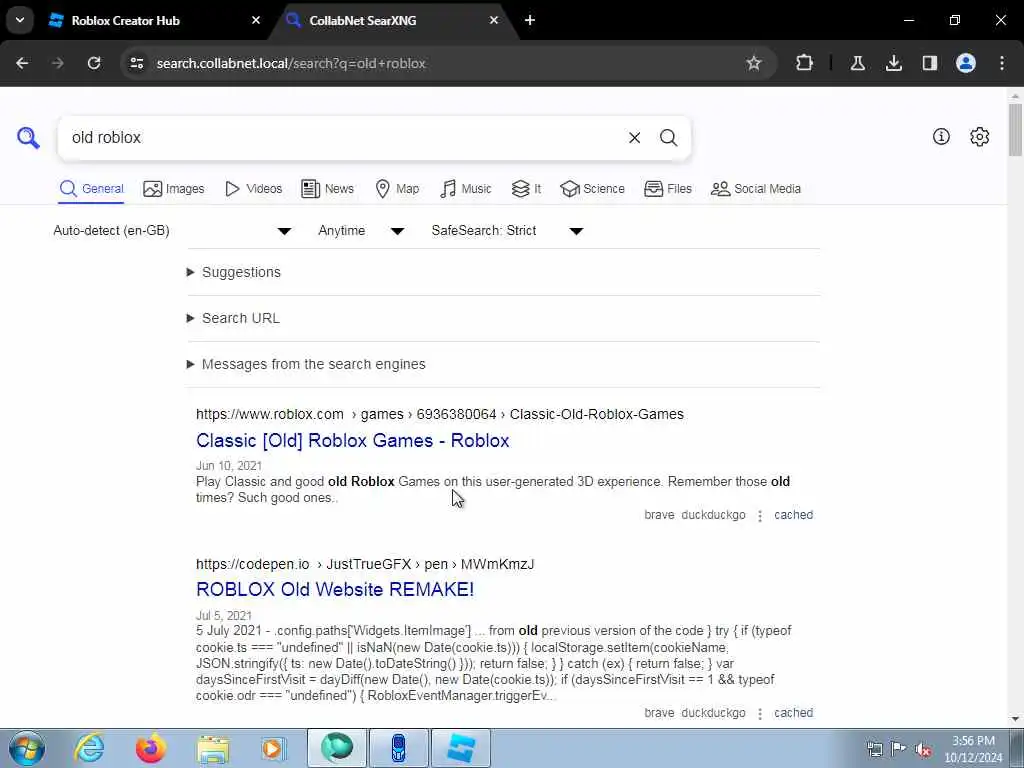Screen dimensions: 1024x768
Task: Open options dots of the codepen result
Action: tap(760, 714)
